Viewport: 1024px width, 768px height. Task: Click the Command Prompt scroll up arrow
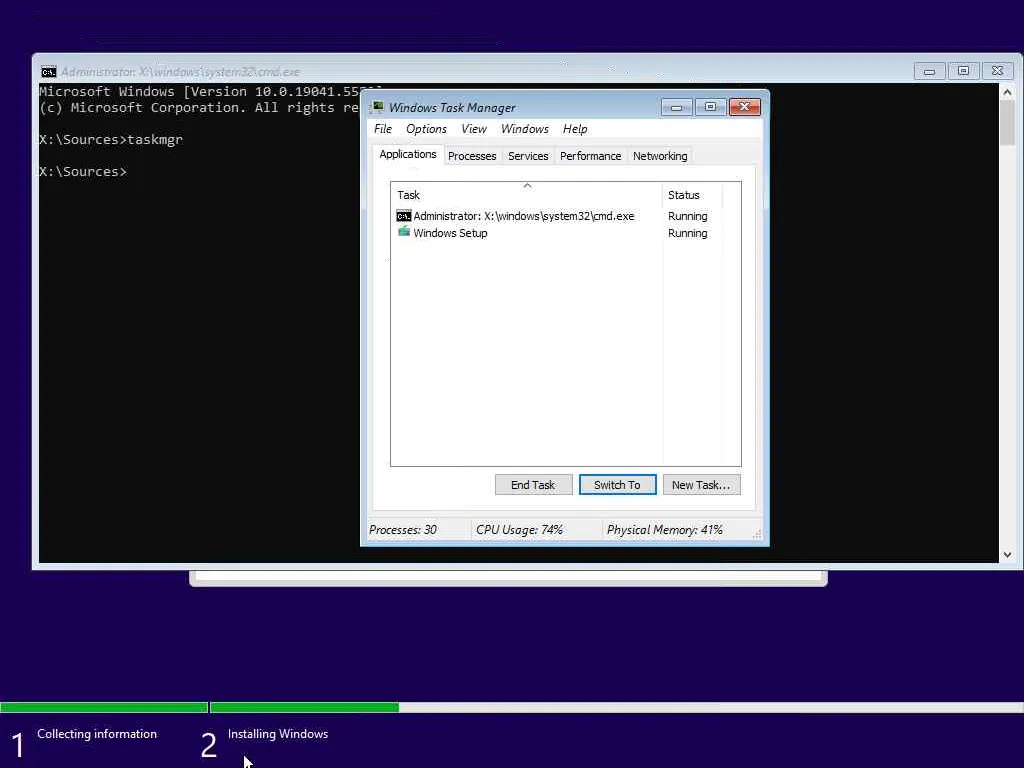tap(1007, 92)
